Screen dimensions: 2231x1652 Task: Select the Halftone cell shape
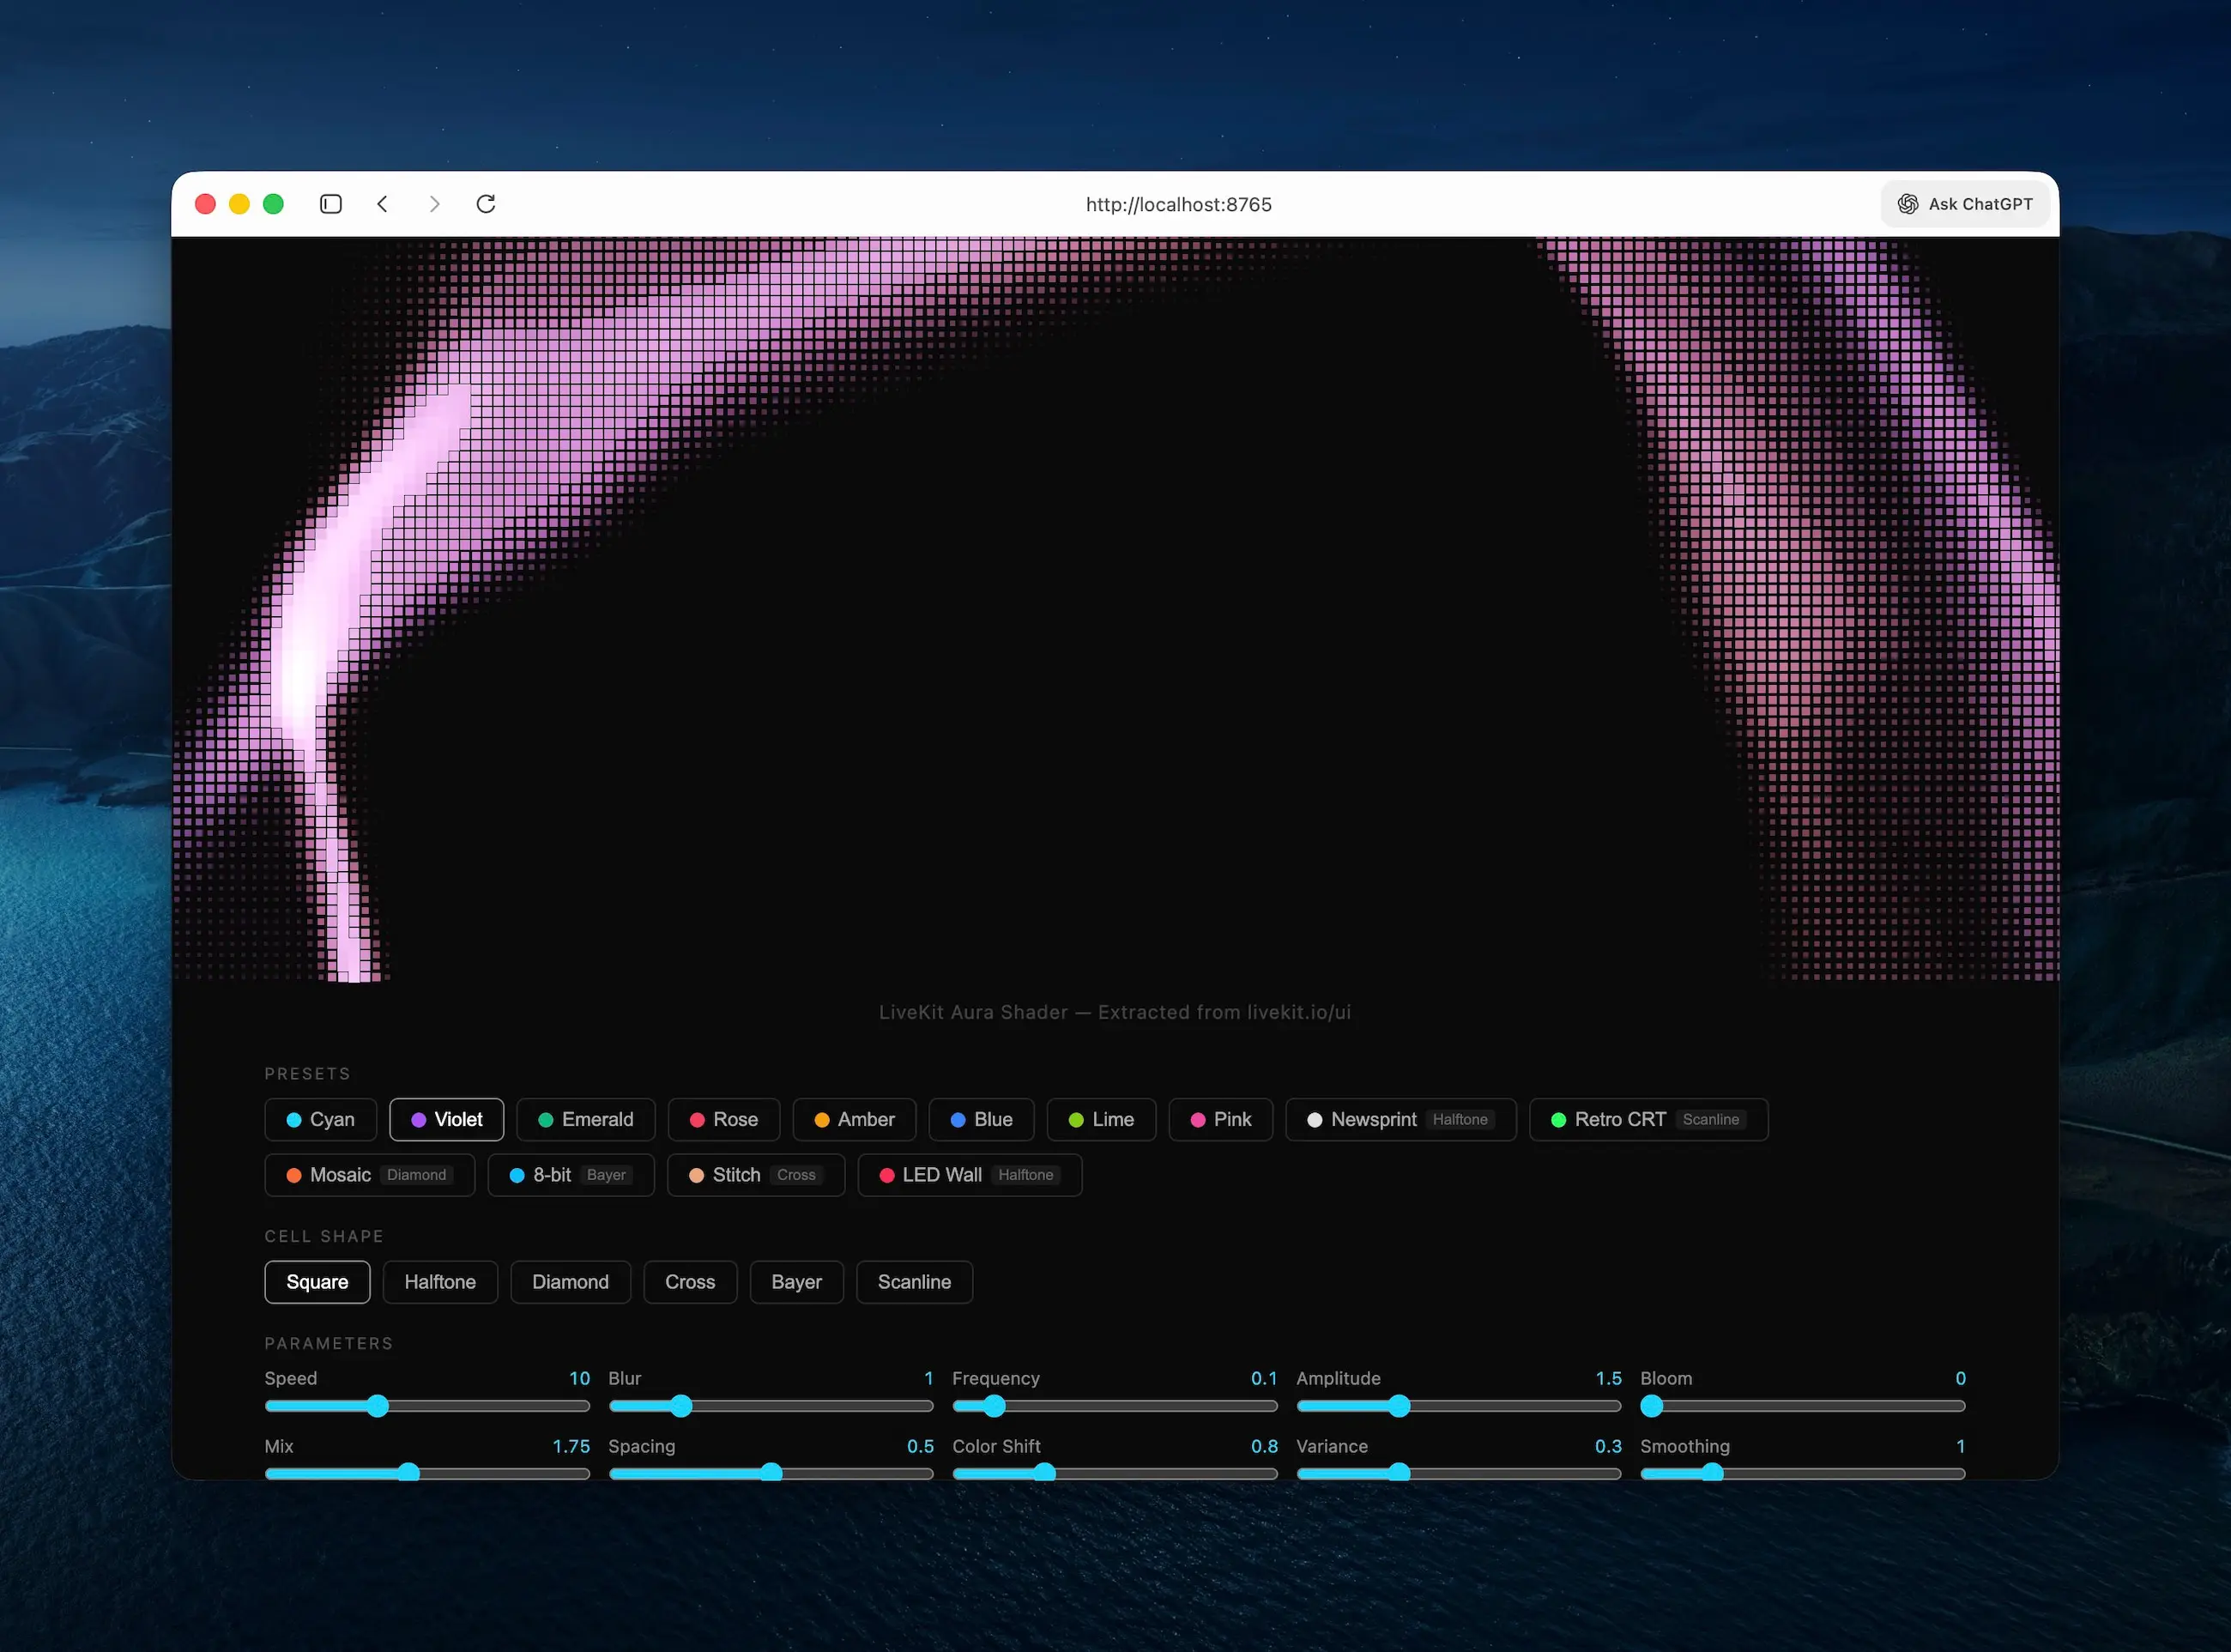440,1282
